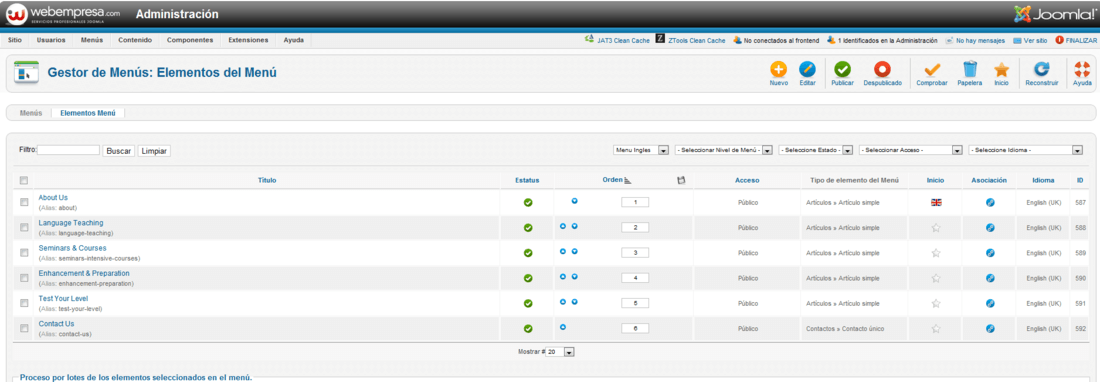1100x382 pixels.
Task: Open the Contenido menu
Action: tap(135, 40)
